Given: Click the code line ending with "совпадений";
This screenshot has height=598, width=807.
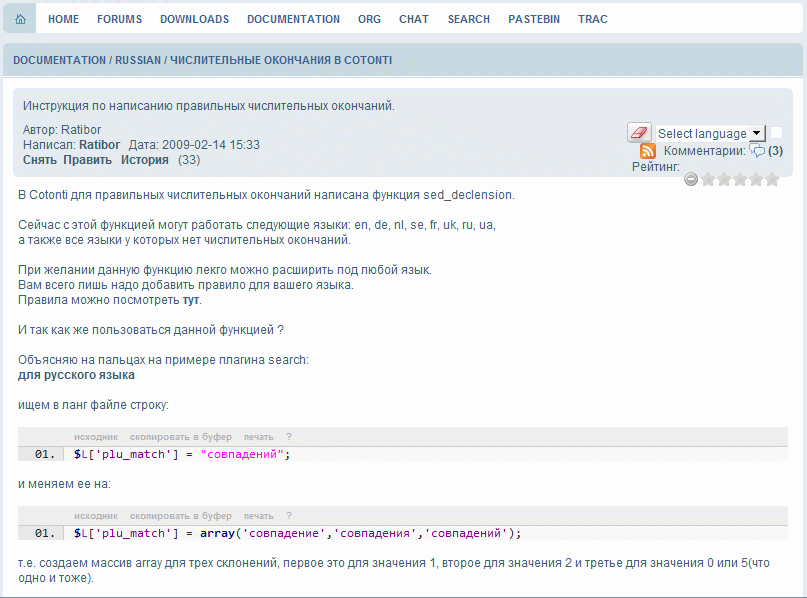Looking at the screenshot, I should (x=182, y=454).
